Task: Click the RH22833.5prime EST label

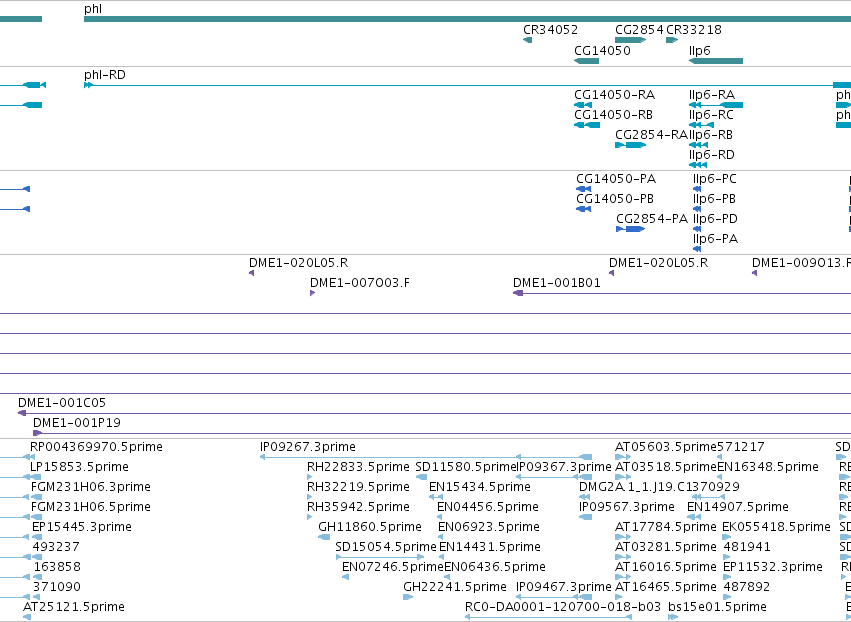Action: 358,467
